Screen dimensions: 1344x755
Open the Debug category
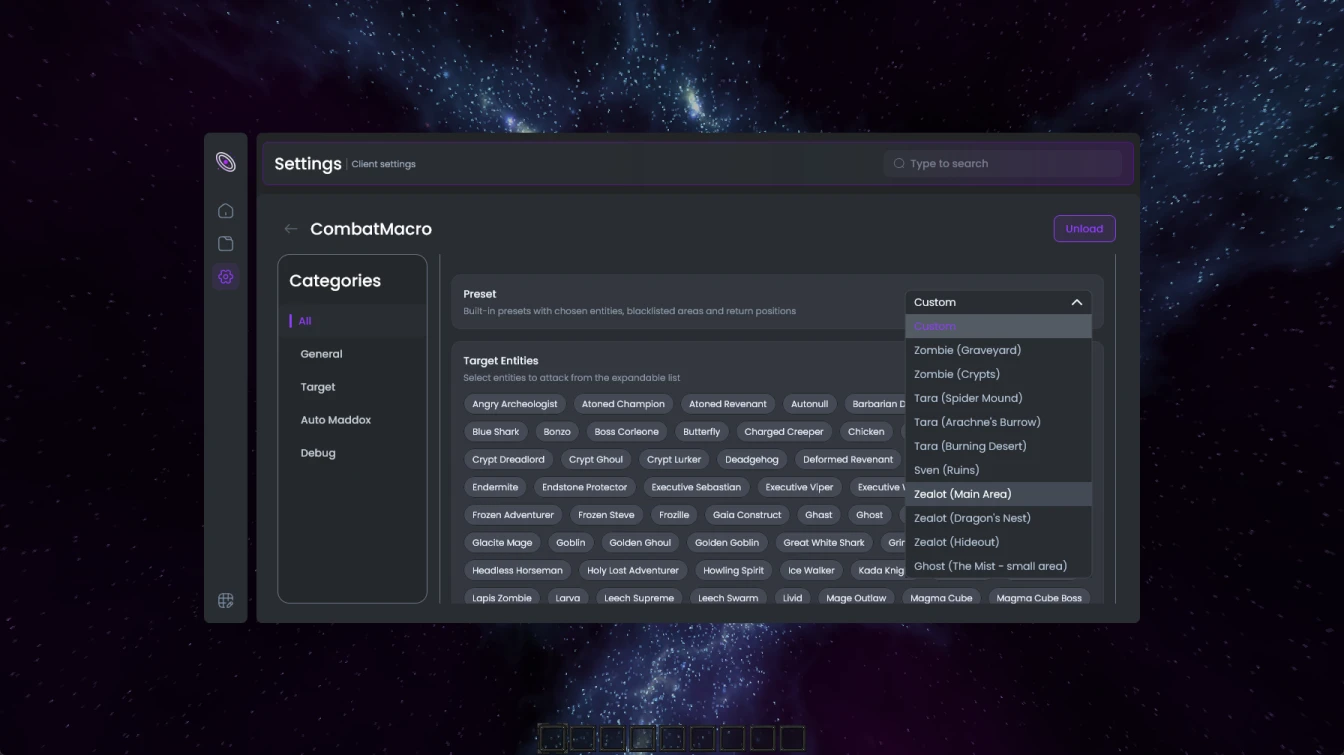coord(317,452)
